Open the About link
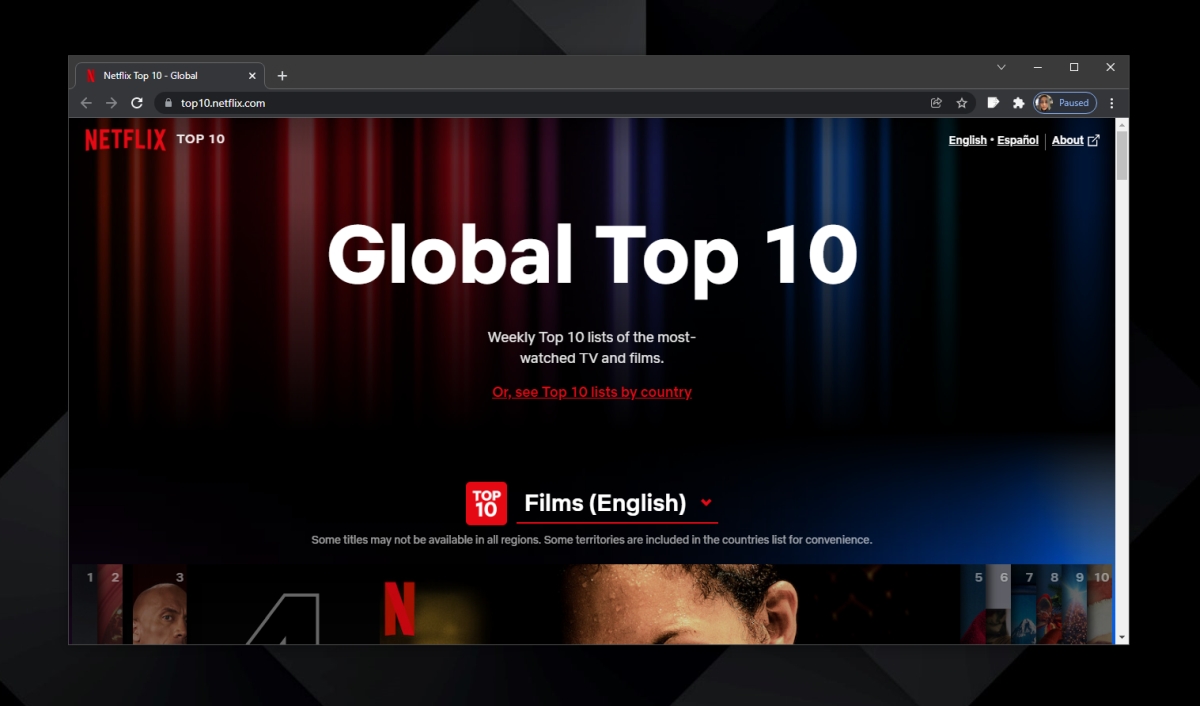1200x706 pixels. pos(1067,140)
